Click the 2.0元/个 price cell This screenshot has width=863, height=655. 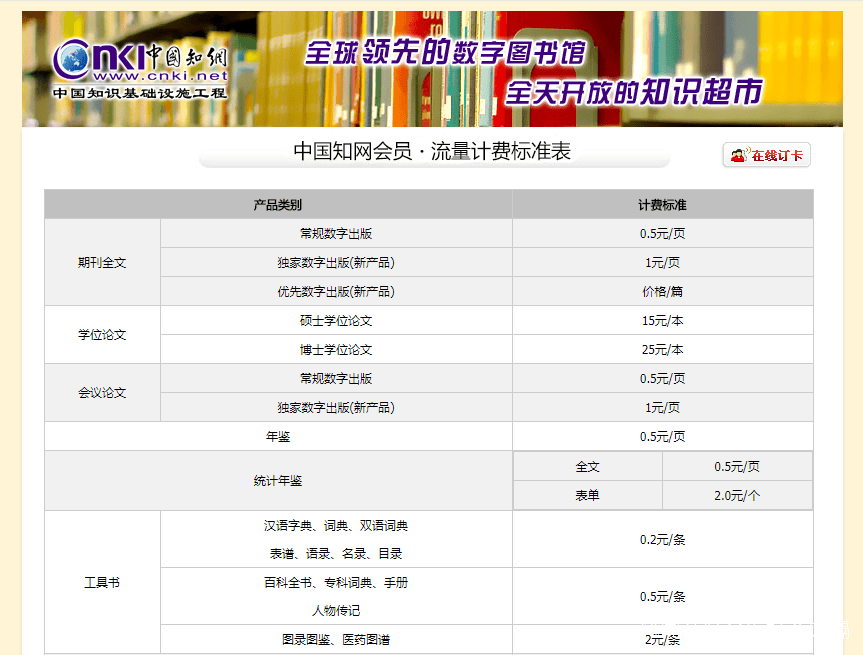pyautogui.click(x=738, y=495)
